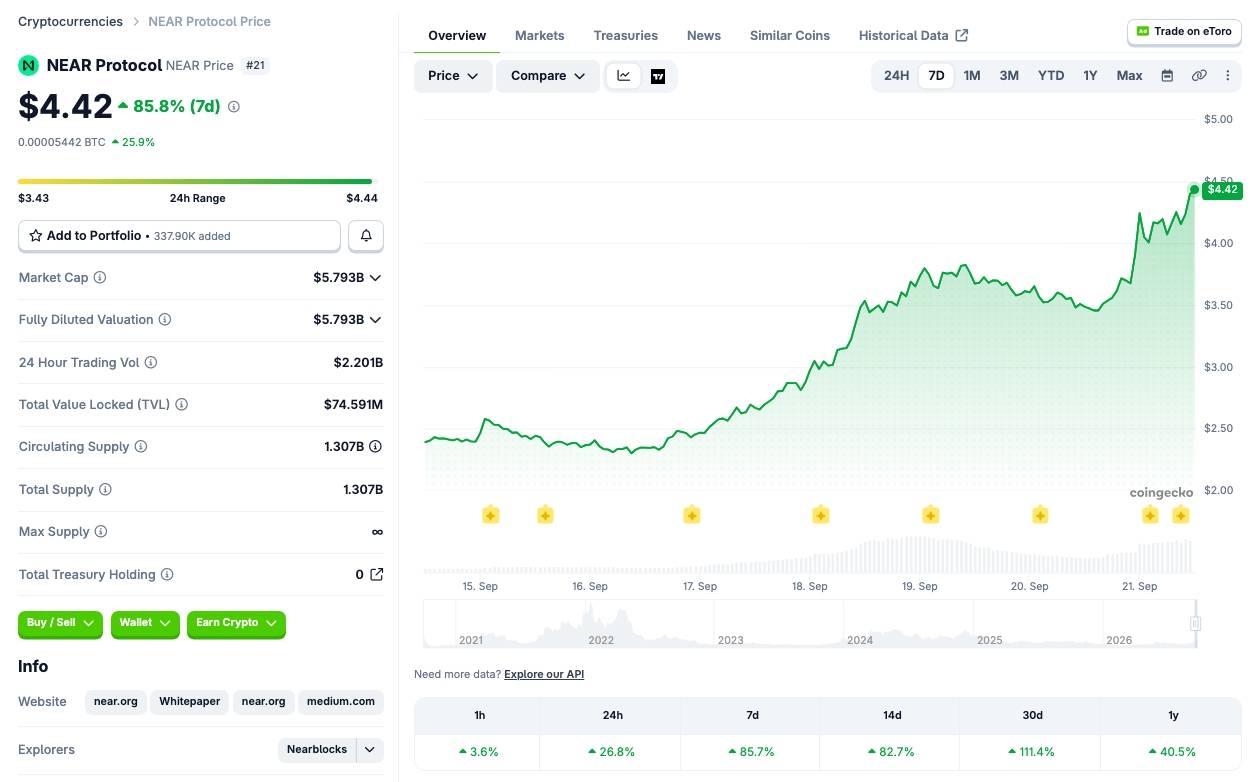The height and width of the screenshot is (782, 1252).
Task: Open Total Treasury Holding info icon
Action: coord(167,575)
